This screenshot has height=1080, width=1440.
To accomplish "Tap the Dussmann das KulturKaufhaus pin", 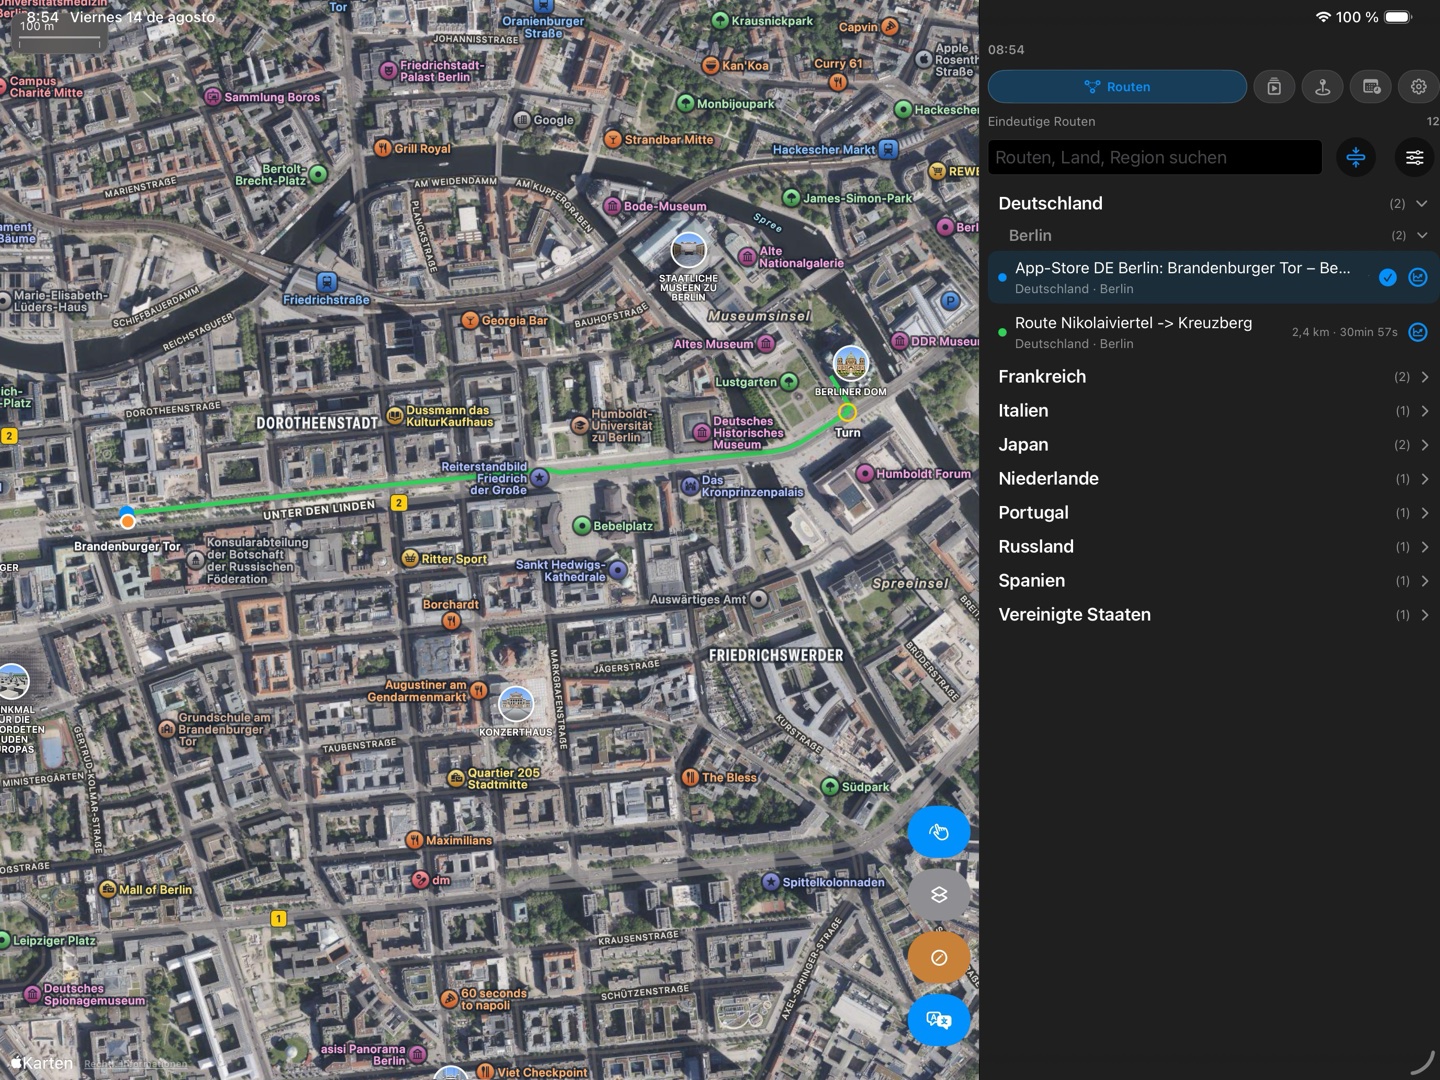I will (395, 415).
